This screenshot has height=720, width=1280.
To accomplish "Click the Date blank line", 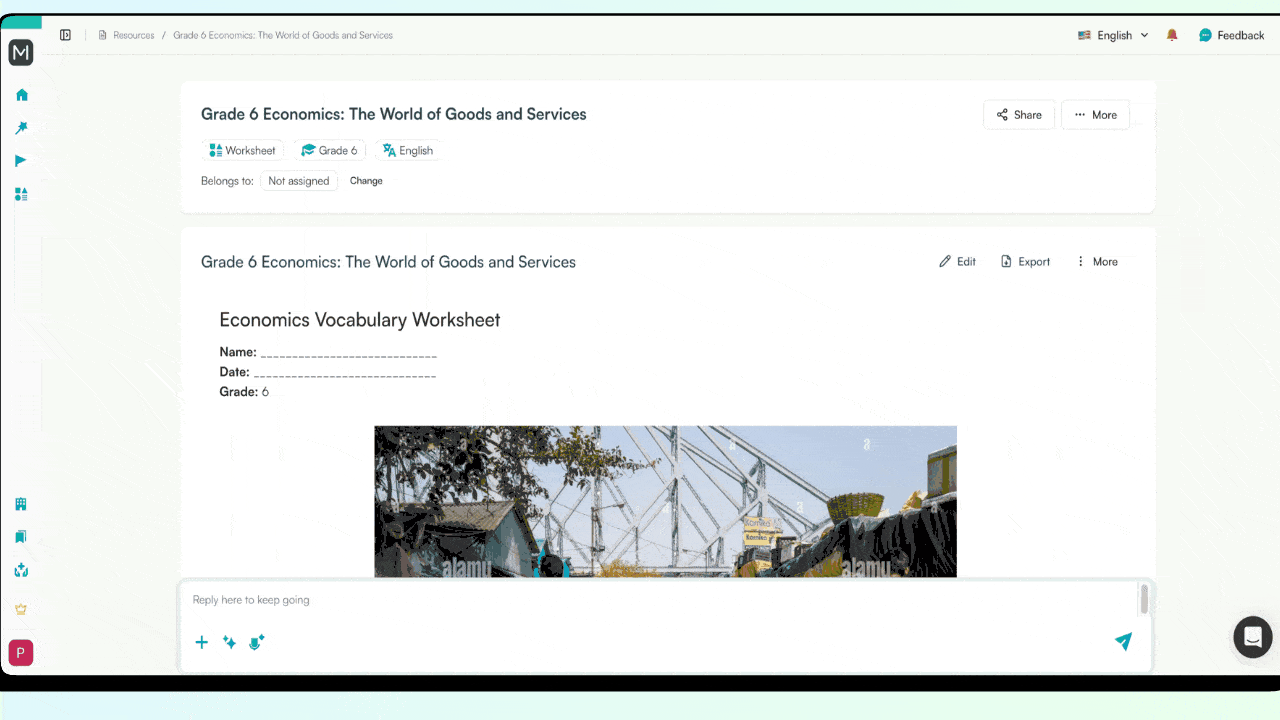I will pos(345,373).
